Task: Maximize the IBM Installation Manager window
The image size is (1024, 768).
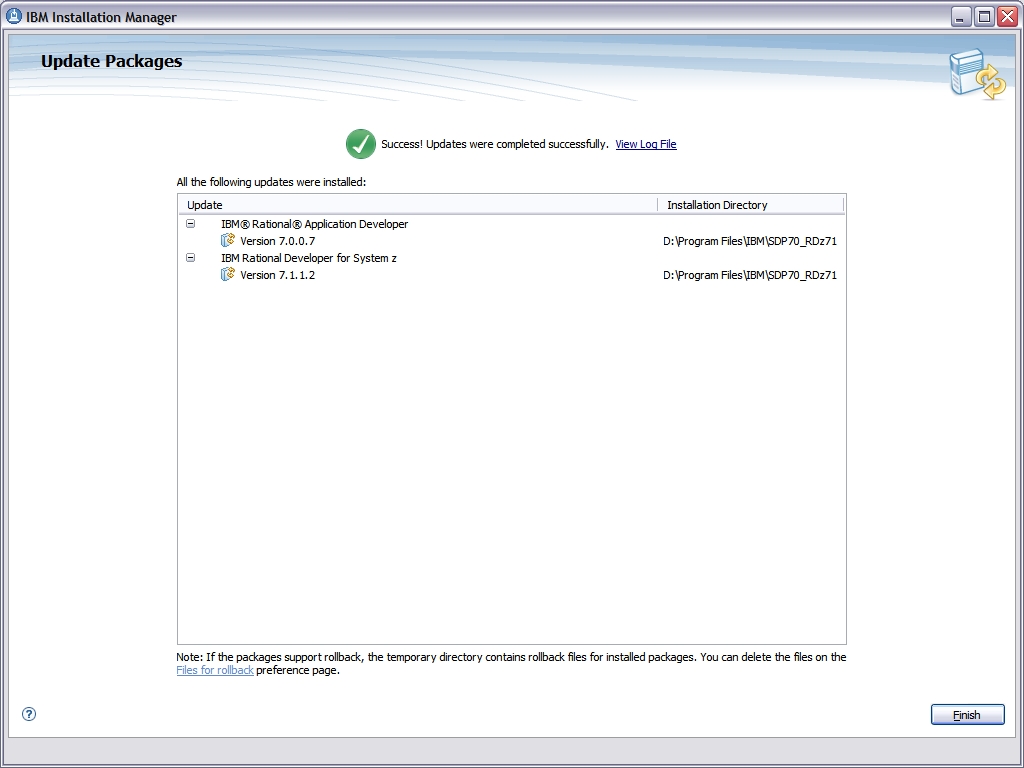Action: [984, 17]
